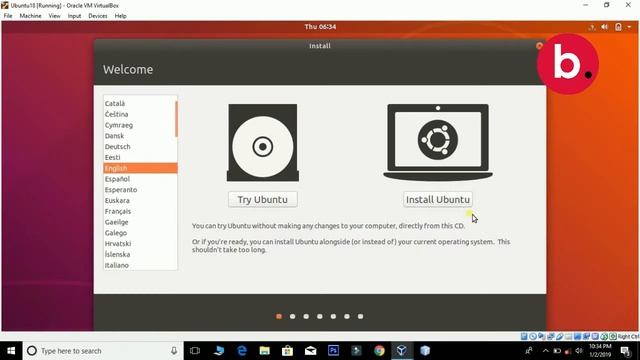Click the VirtualBox hard disk status icon
This screenshot has width=640, height=360.
tap(524, 337)
